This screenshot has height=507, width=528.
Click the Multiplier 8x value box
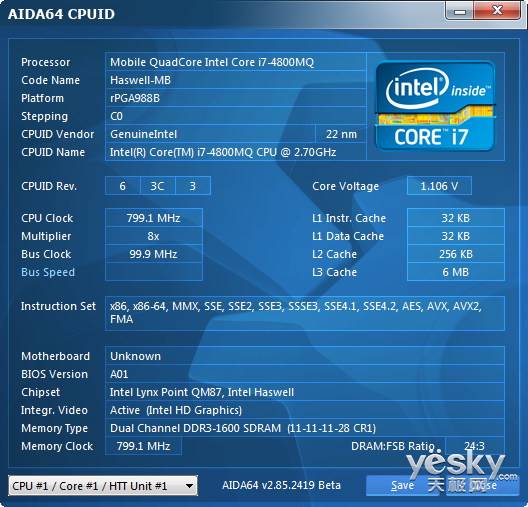pyautogui.click(x=154, y=236)
